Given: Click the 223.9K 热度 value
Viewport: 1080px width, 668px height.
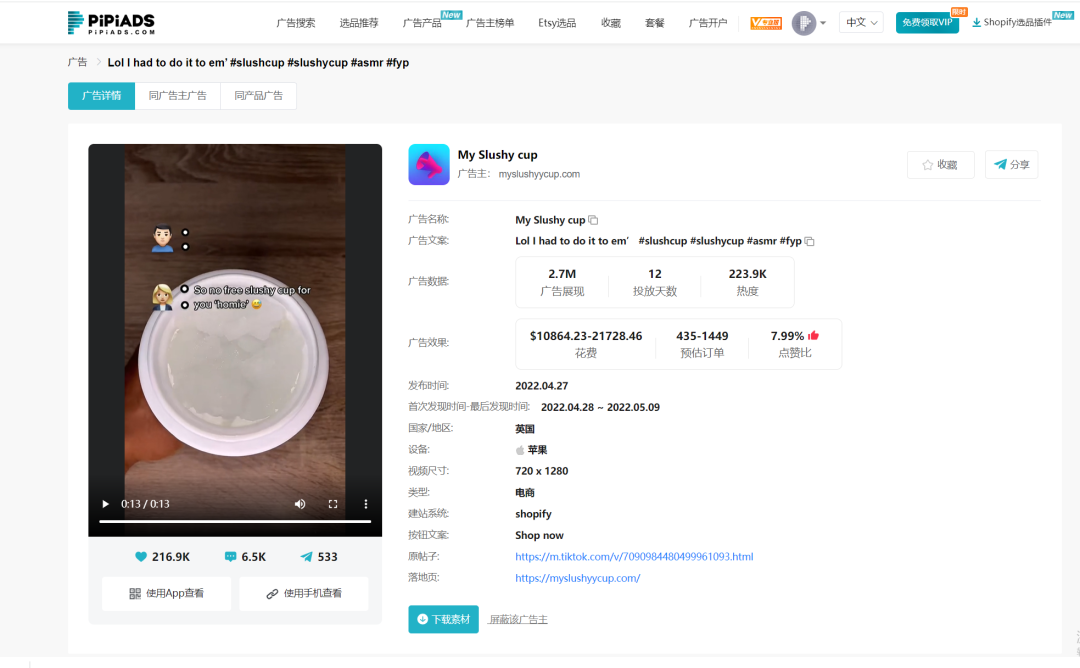Looking at the screenshot, I should (x=747, y=273).
